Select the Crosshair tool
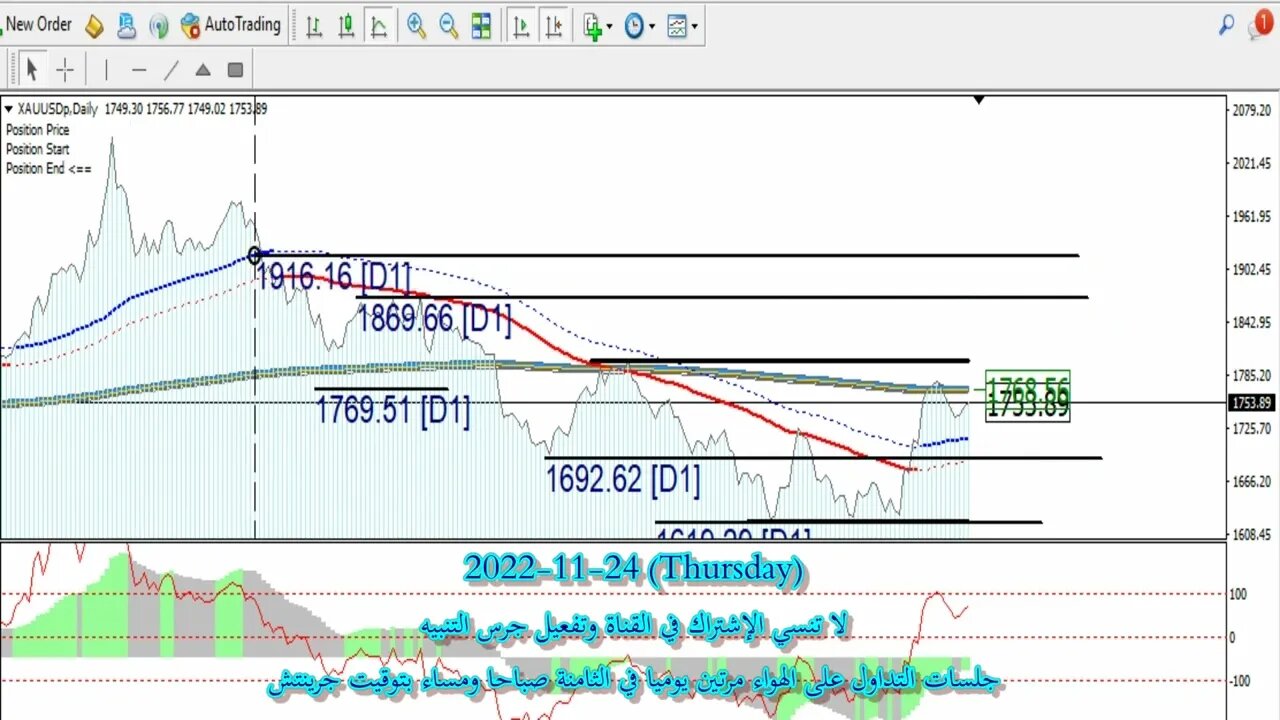 coord(65,70)
